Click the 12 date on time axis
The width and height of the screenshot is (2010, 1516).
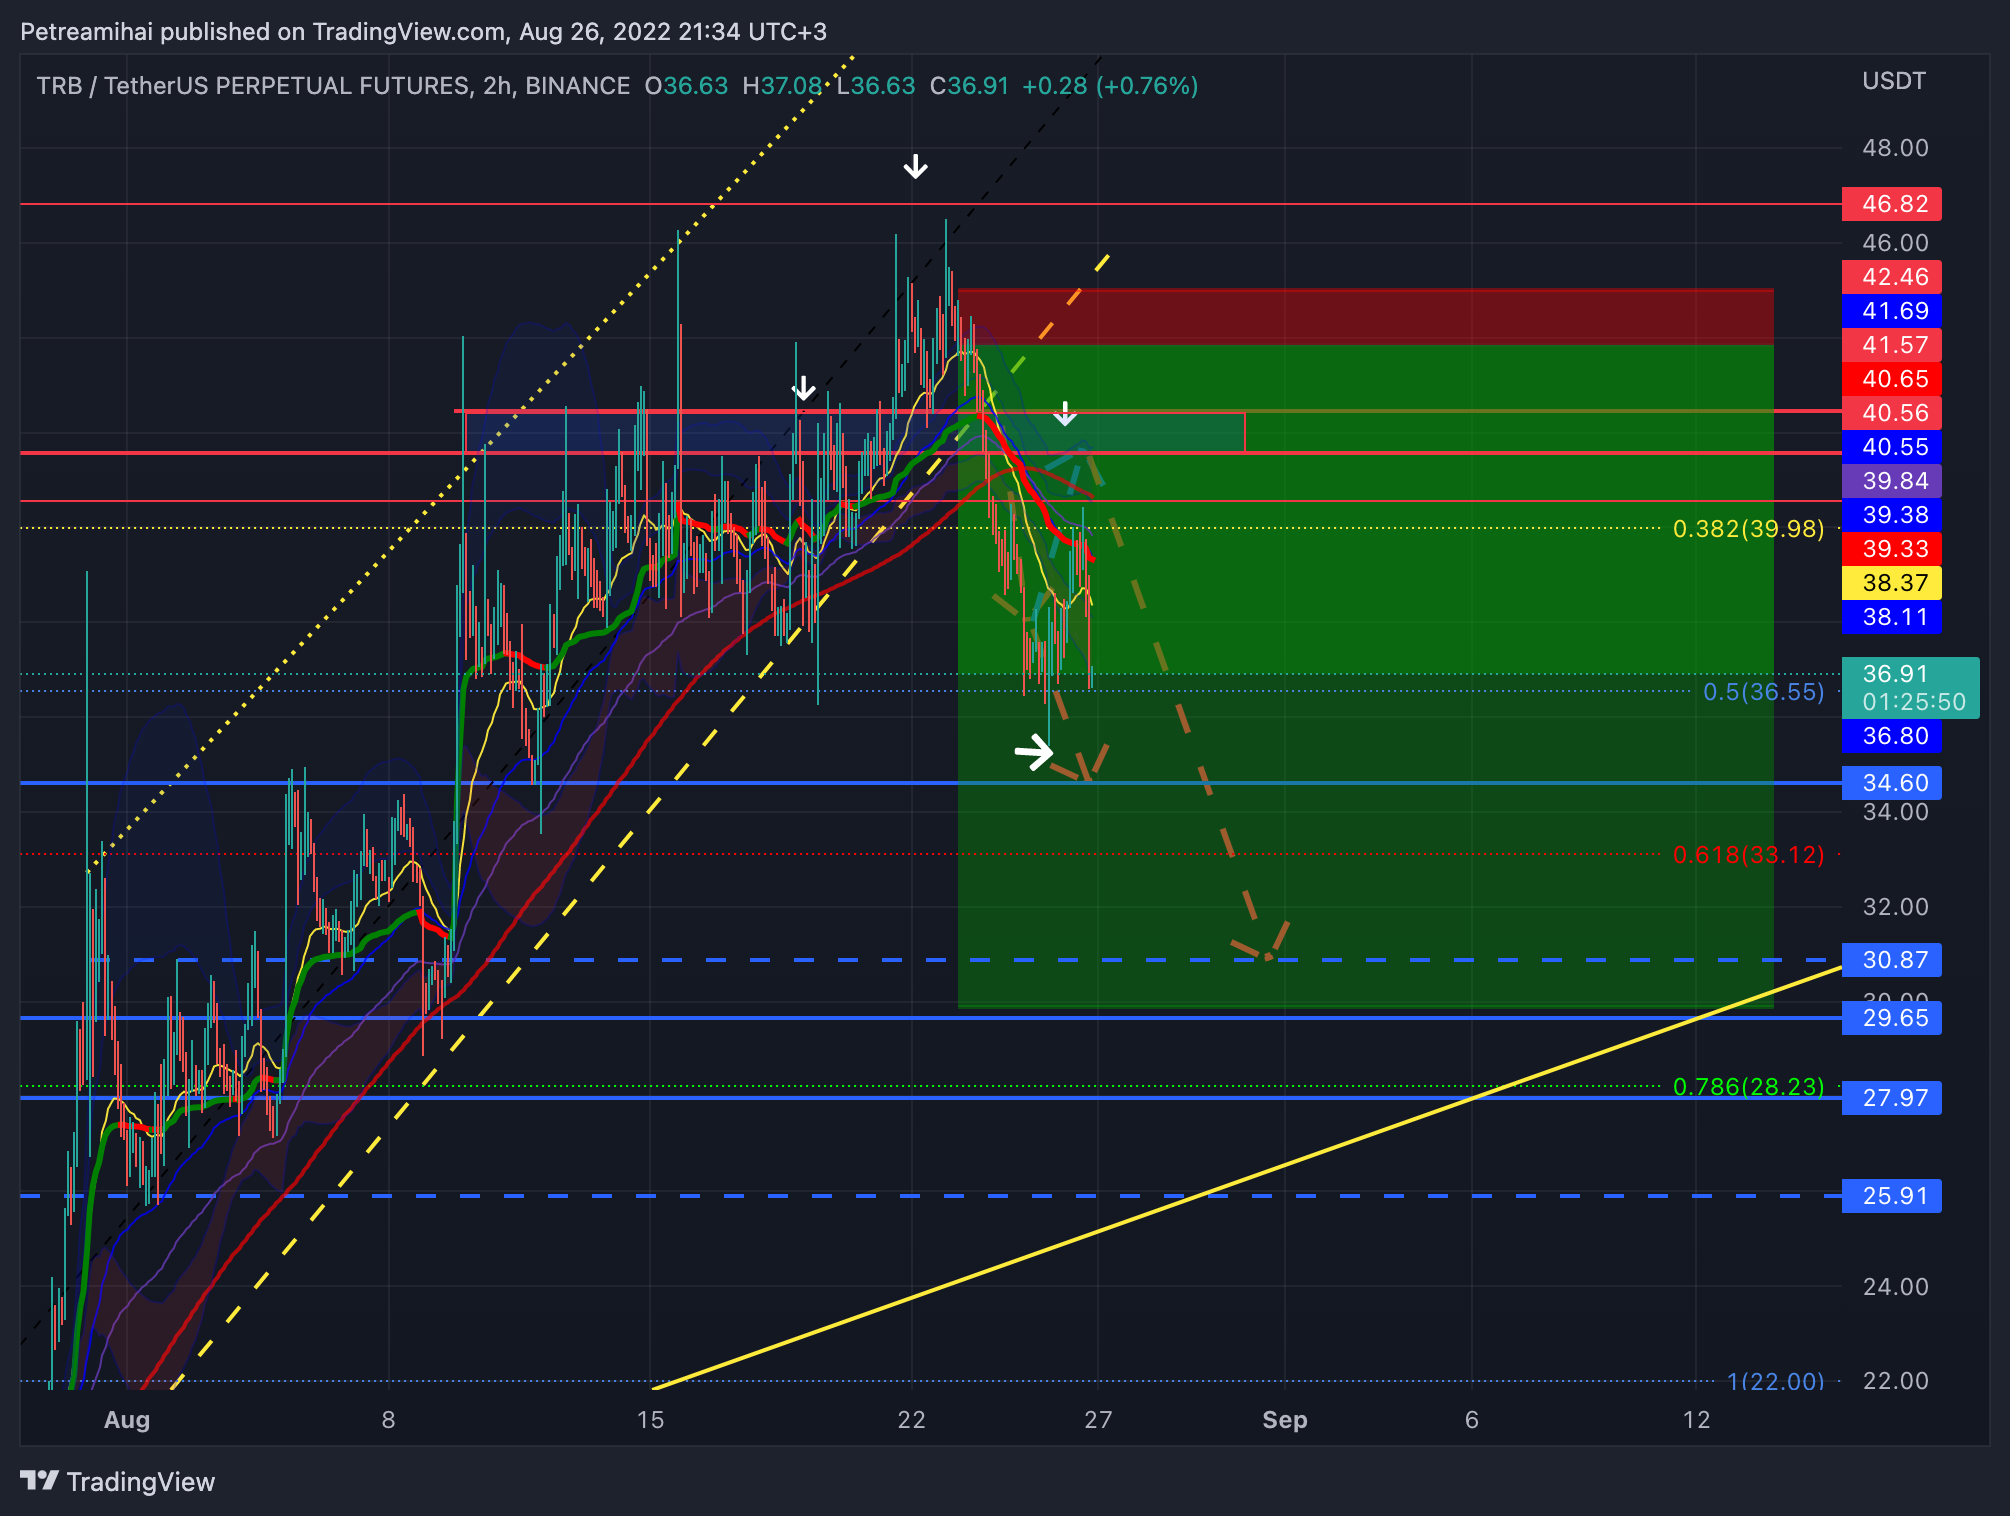pos(1696,1419)
